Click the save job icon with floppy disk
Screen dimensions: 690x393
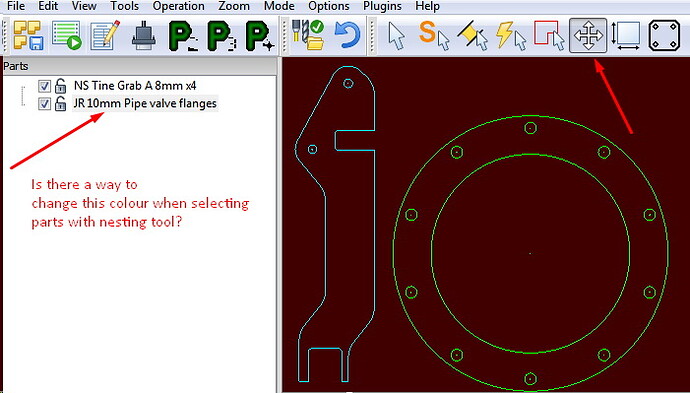[29, 35]
